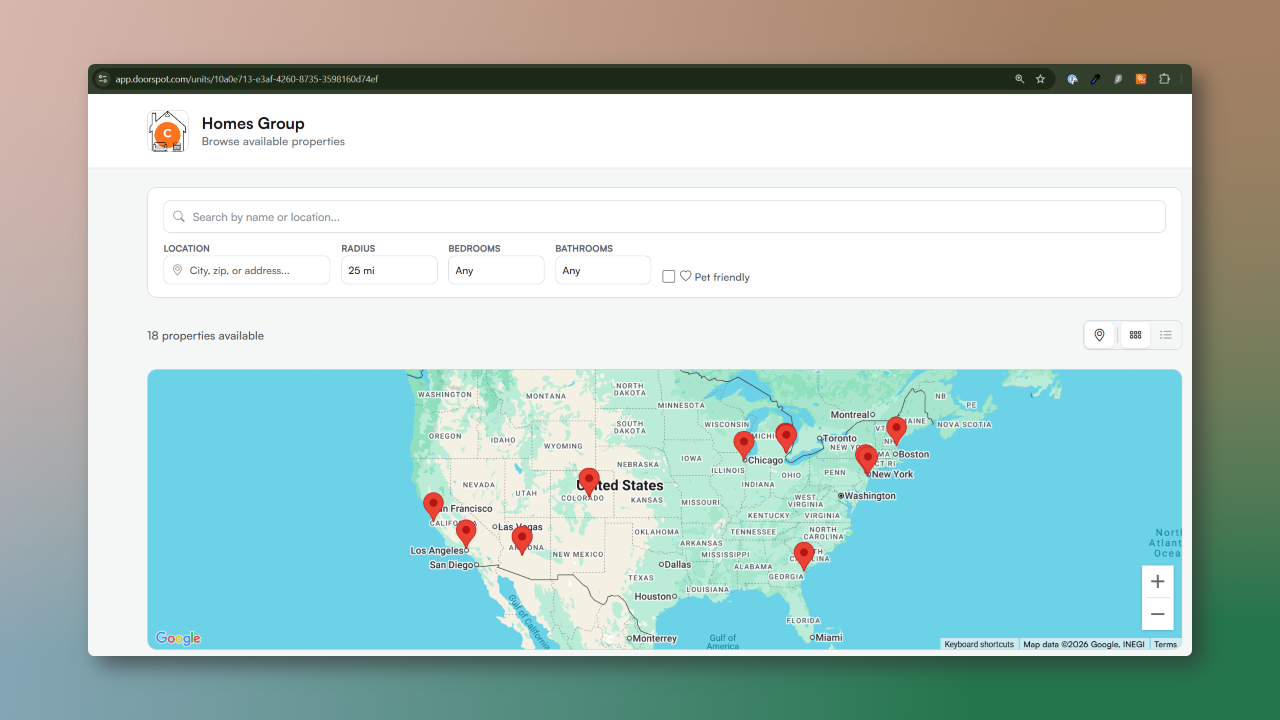
Task: Expand the Bedrooms dropdown
Action: [496, 270]
